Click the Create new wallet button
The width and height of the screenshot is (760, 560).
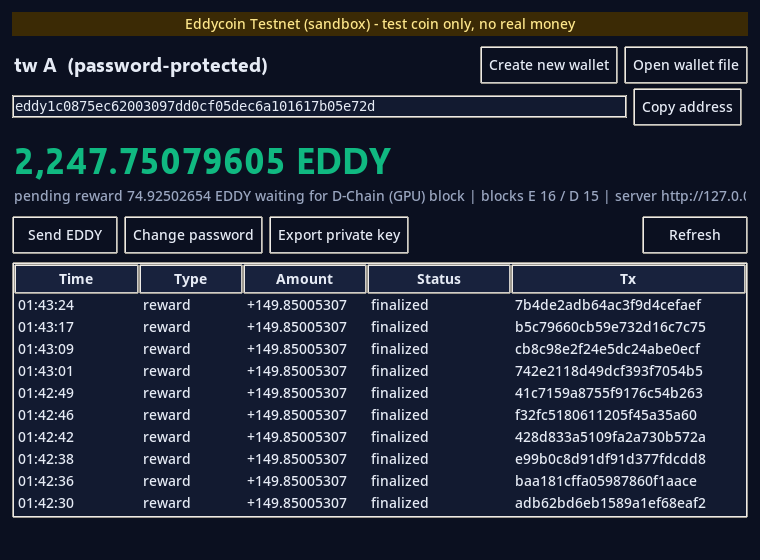[x=549, y=65]
